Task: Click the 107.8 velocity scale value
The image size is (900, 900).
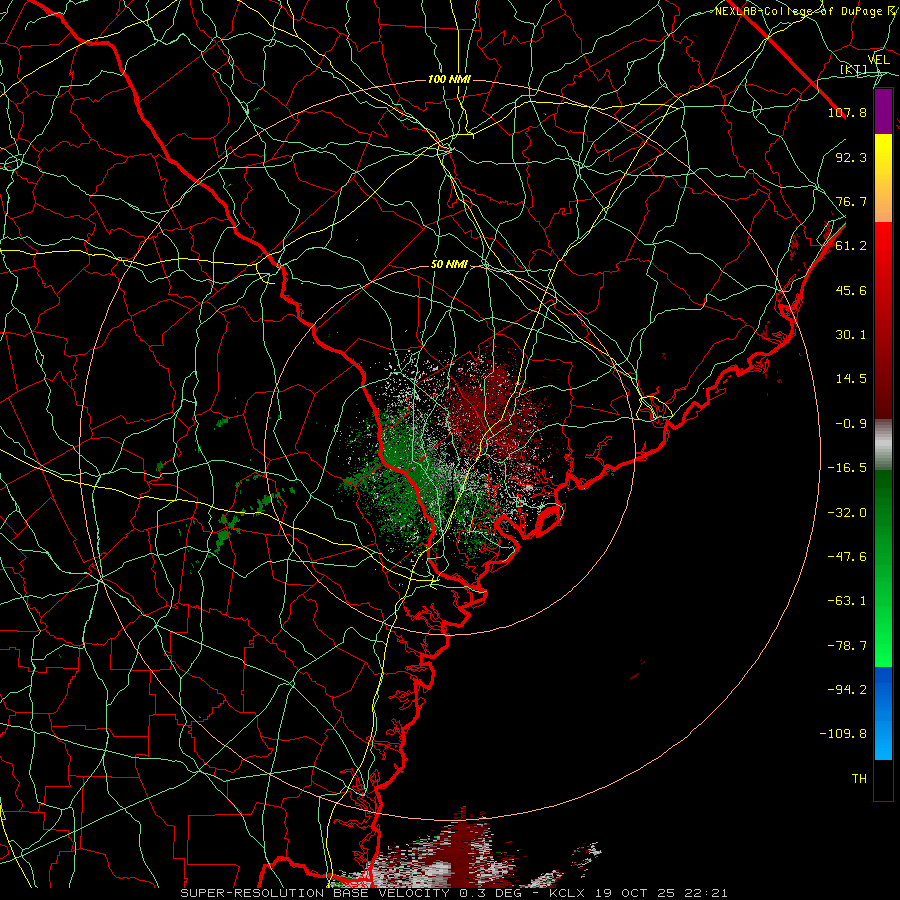Action: point(847,112)
